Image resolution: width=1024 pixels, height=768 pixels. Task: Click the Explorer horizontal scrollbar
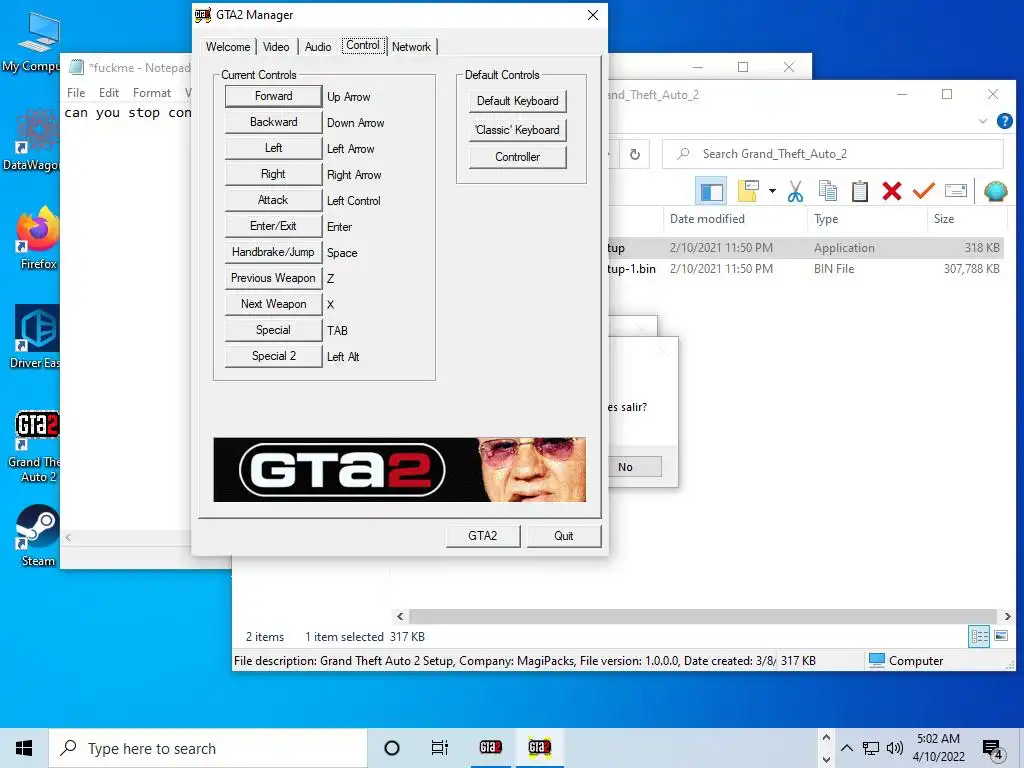pos(703,616)
